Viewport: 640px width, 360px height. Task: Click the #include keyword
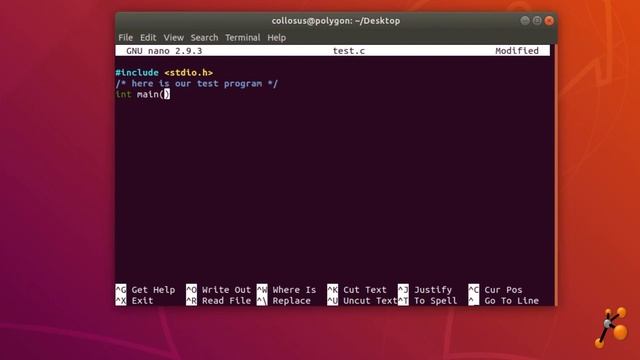(137, 73)
